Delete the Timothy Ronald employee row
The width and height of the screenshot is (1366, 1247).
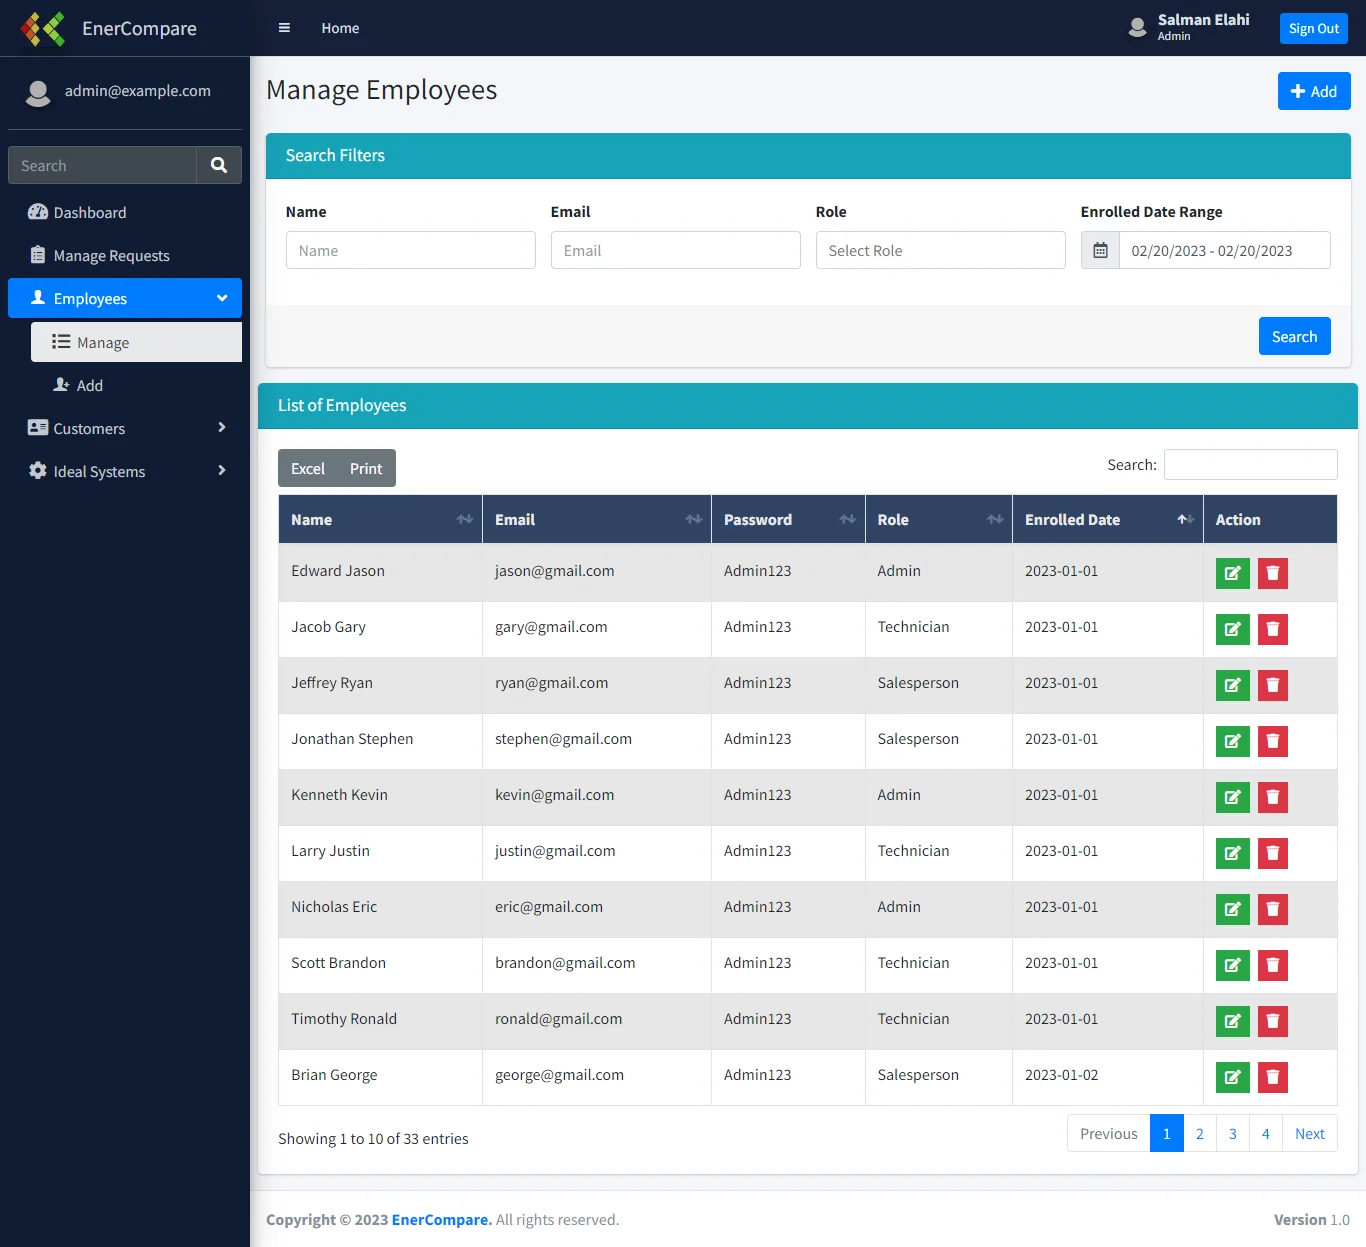[1272, 1021]
